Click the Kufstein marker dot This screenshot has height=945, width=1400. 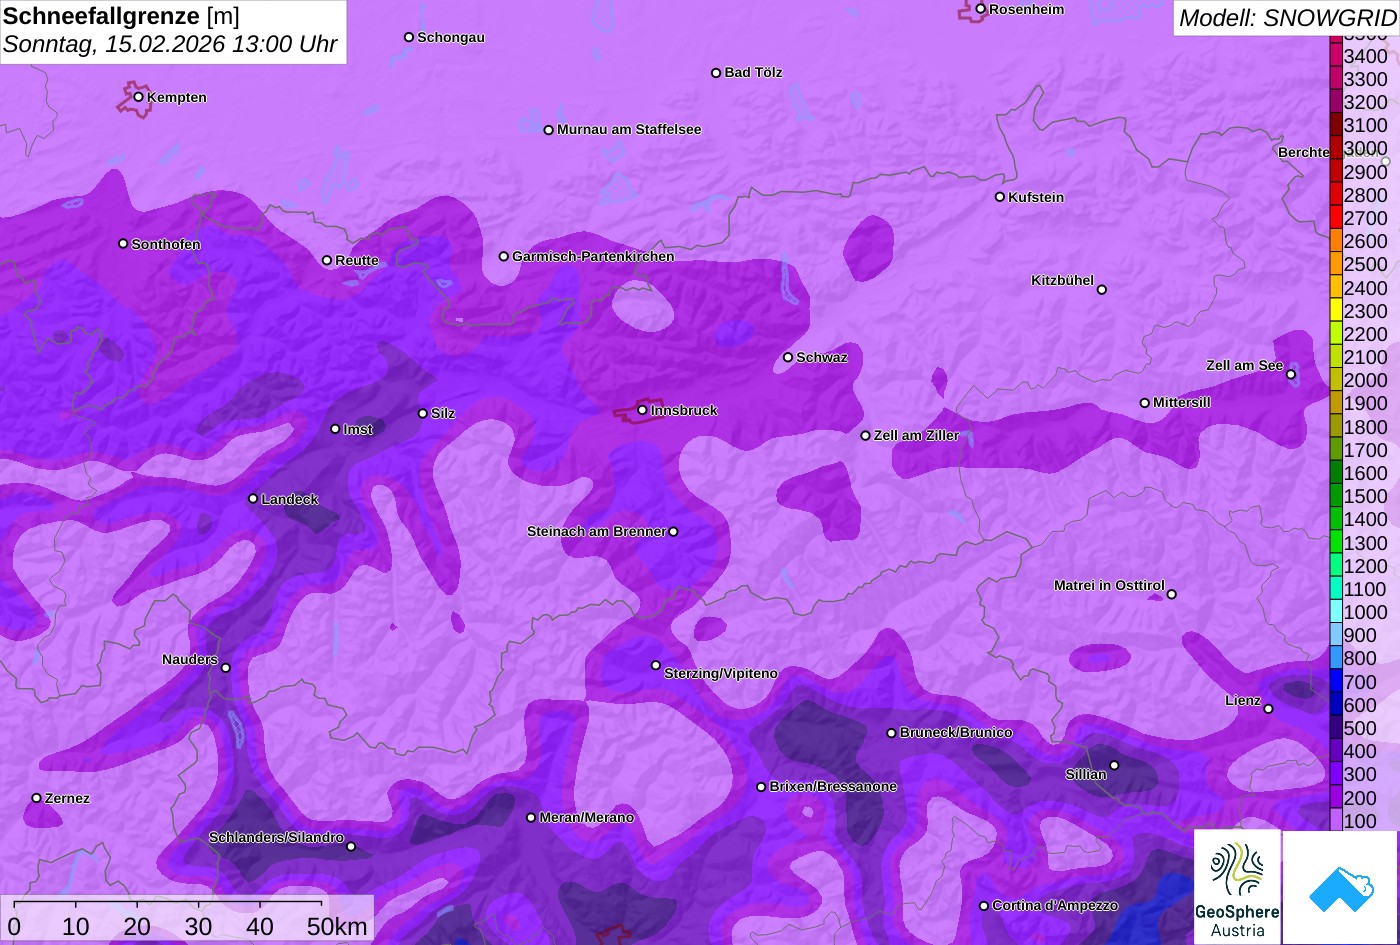(1000, 197)
